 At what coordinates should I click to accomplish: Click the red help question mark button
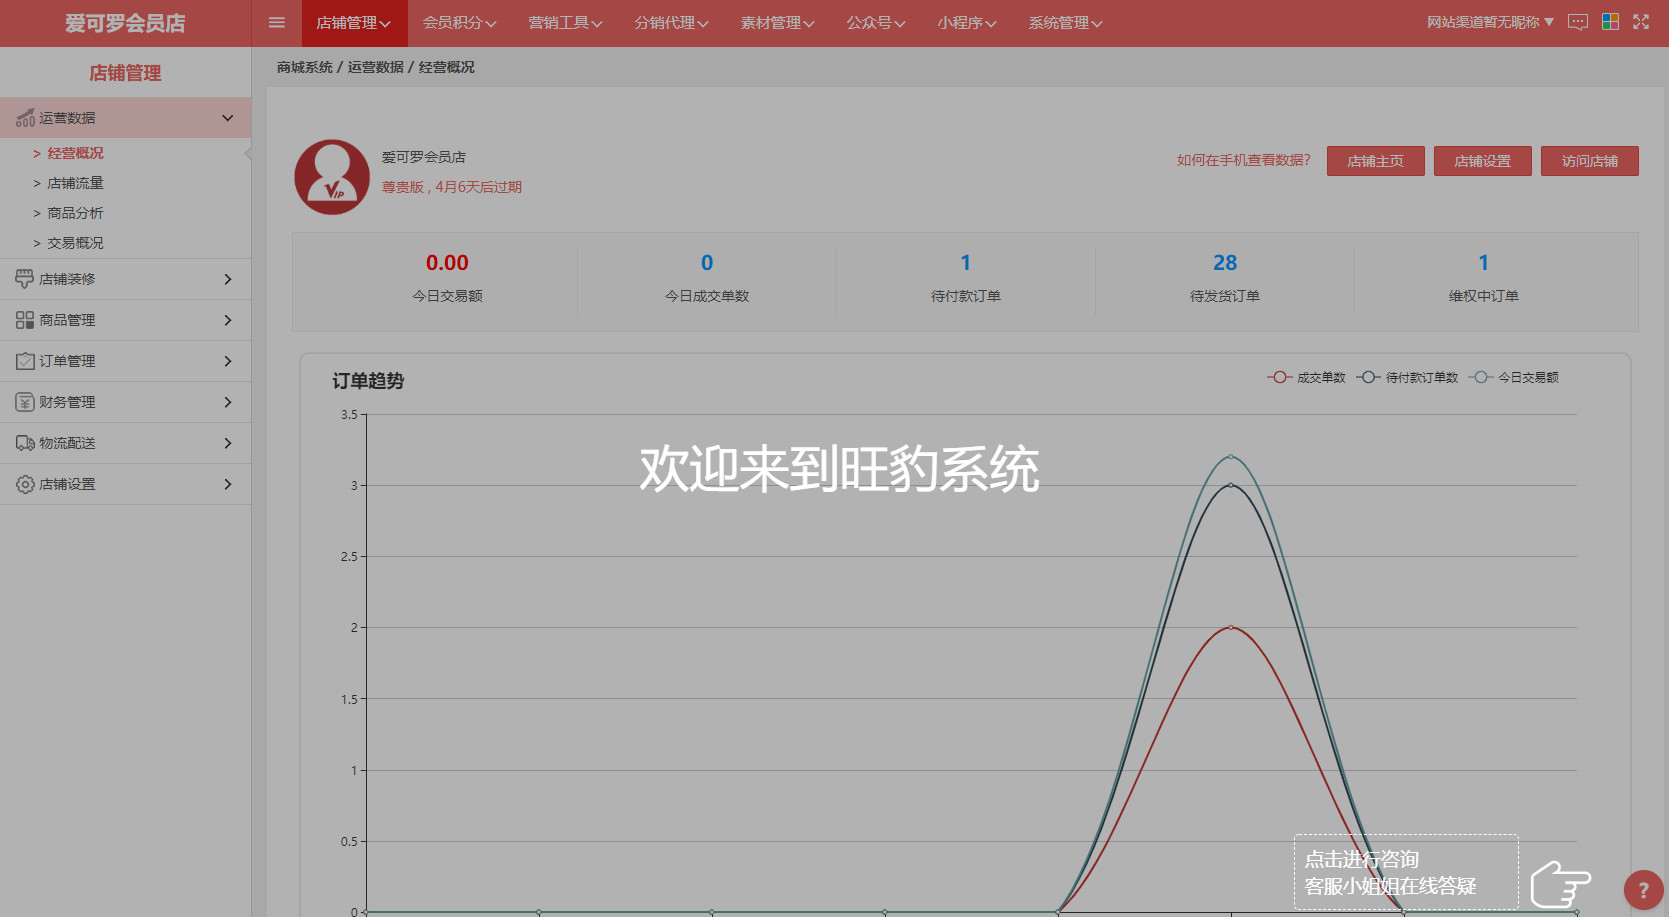1643,889
